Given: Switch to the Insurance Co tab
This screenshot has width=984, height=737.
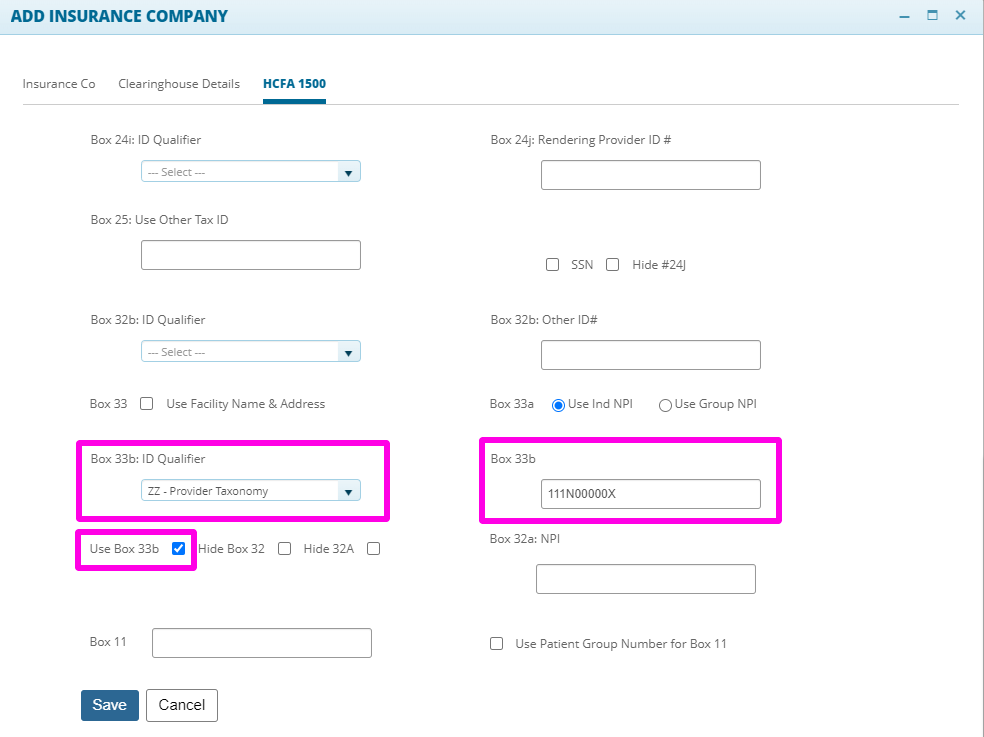Looking at the screenshot, I should click(59, 84).
